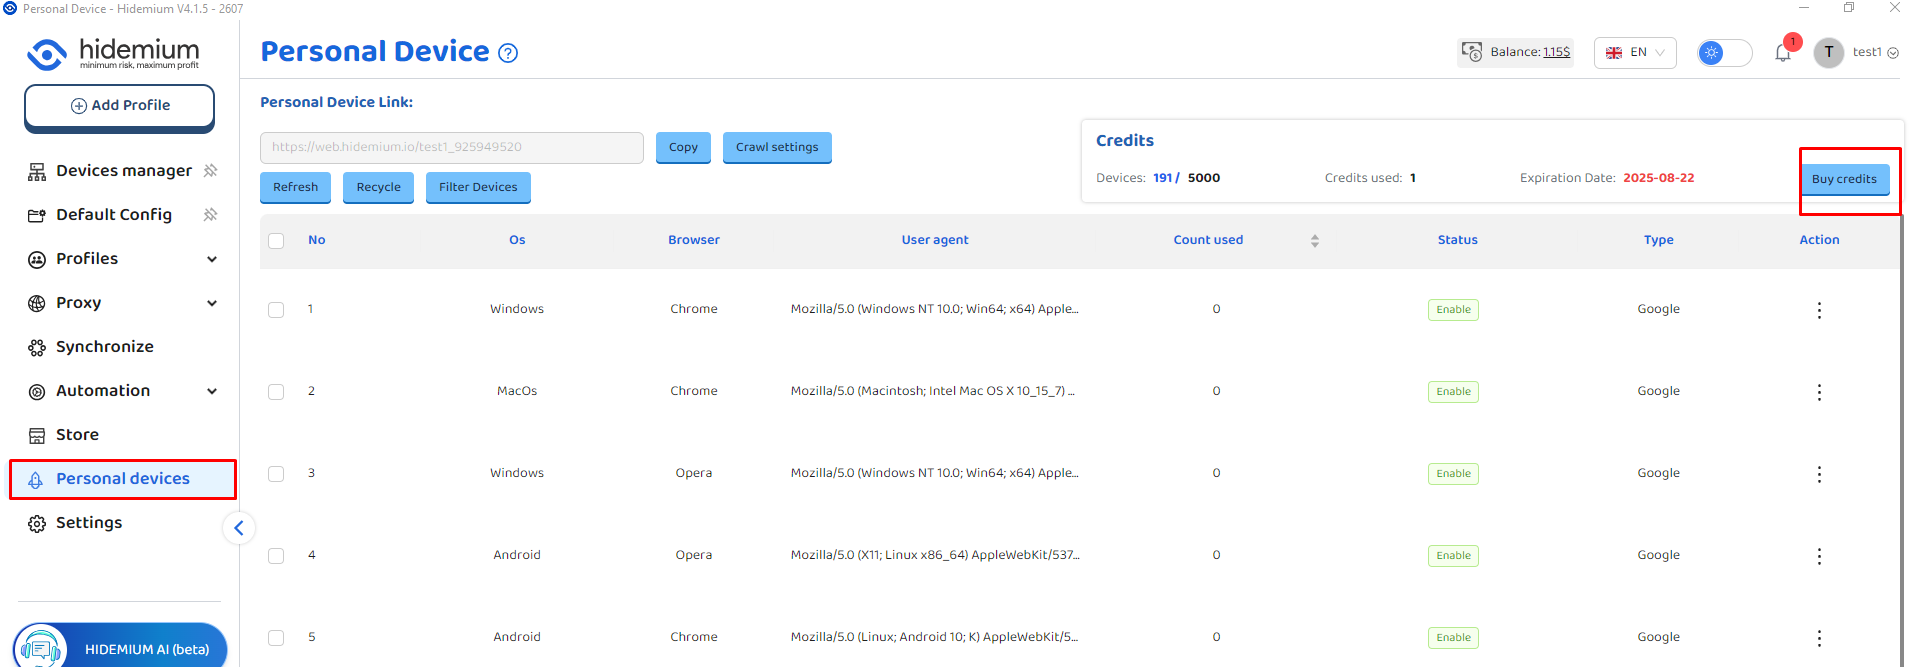Toggle the light/dark theme switch

(x=1724, y=53)
